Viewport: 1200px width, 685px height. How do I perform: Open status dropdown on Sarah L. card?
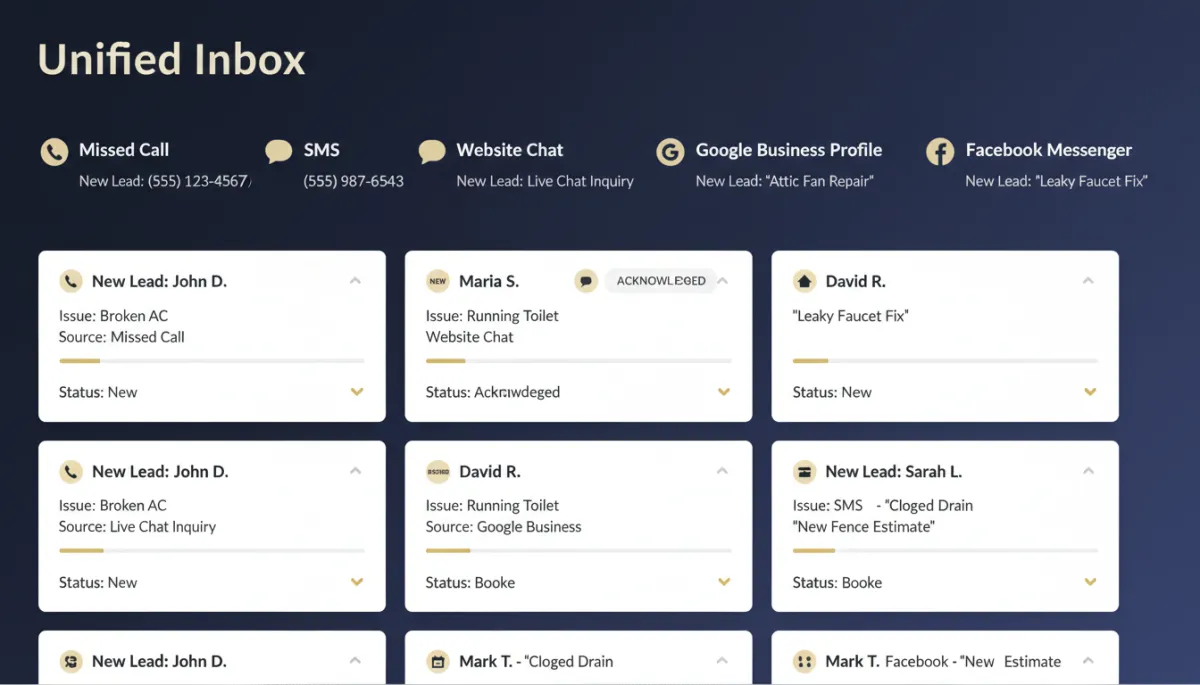[x=1091, y=582]
